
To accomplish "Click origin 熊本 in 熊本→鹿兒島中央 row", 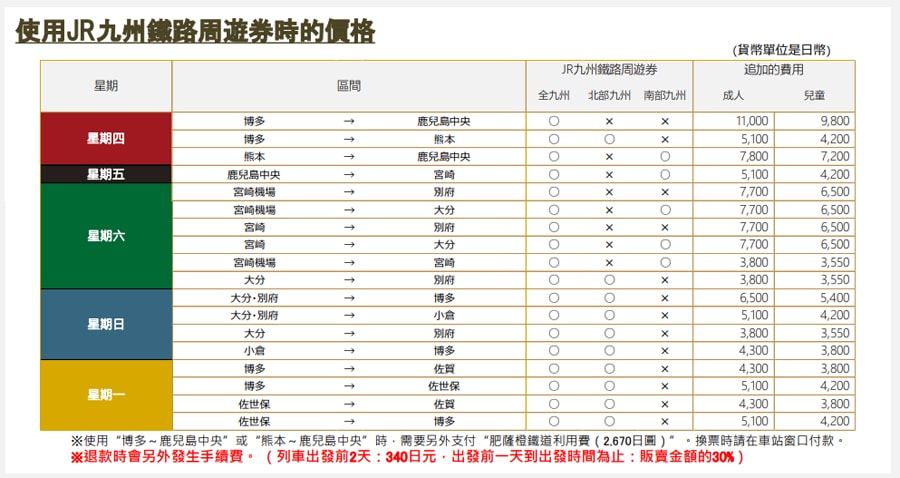I will (254, 157).
